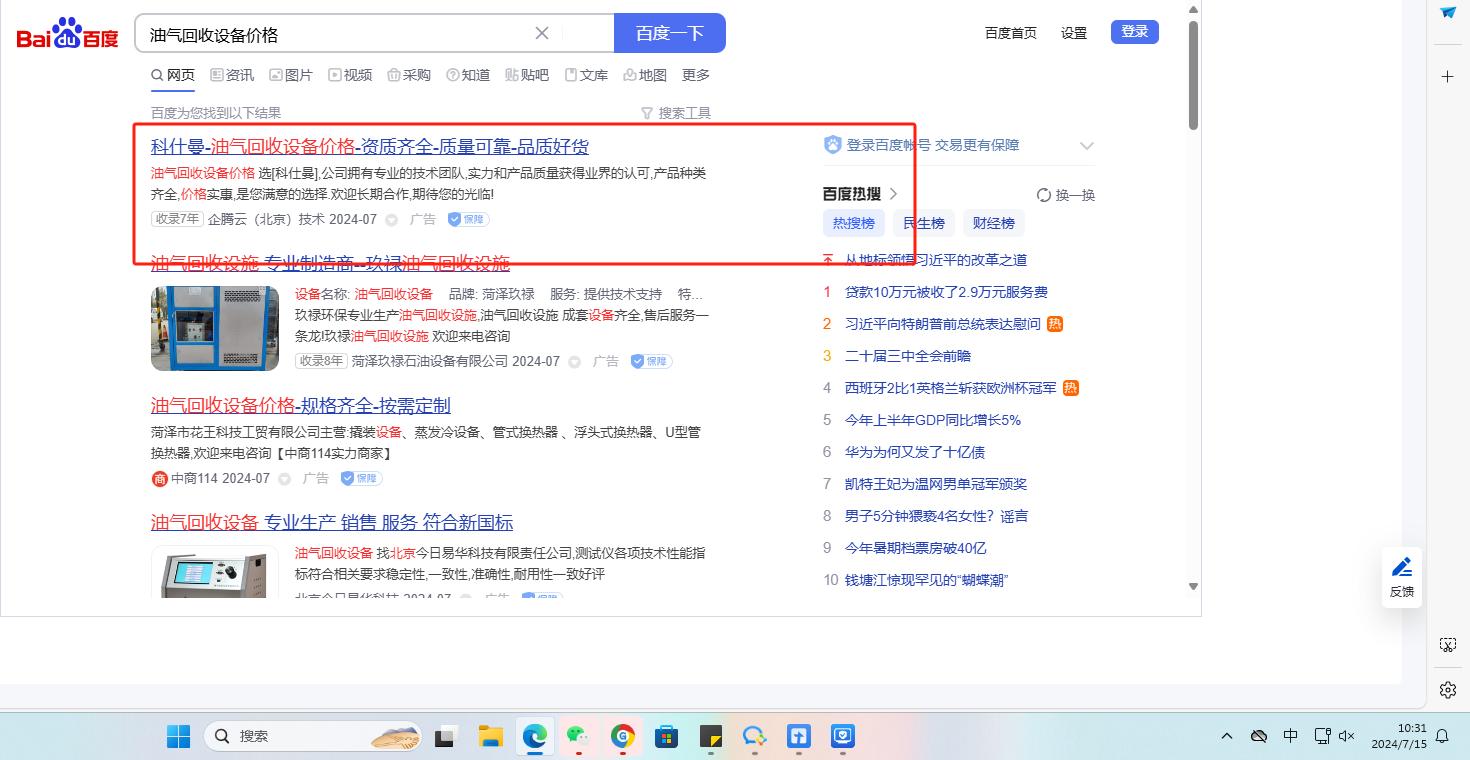Viewport: 1470px width, 760px height.
Task: Click the plus icon in Edge sidebar
Action: [x=1447, y=77]
